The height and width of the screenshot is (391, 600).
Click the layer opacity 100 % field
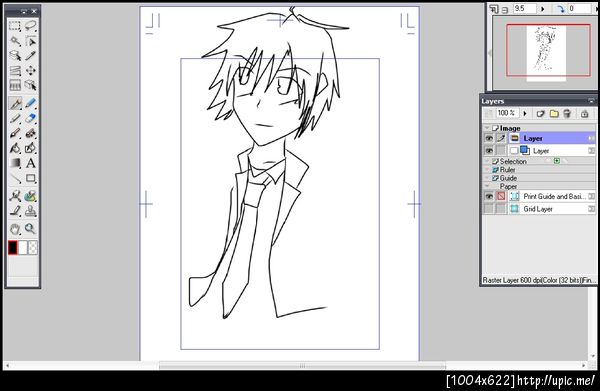[x=507, y=113]
